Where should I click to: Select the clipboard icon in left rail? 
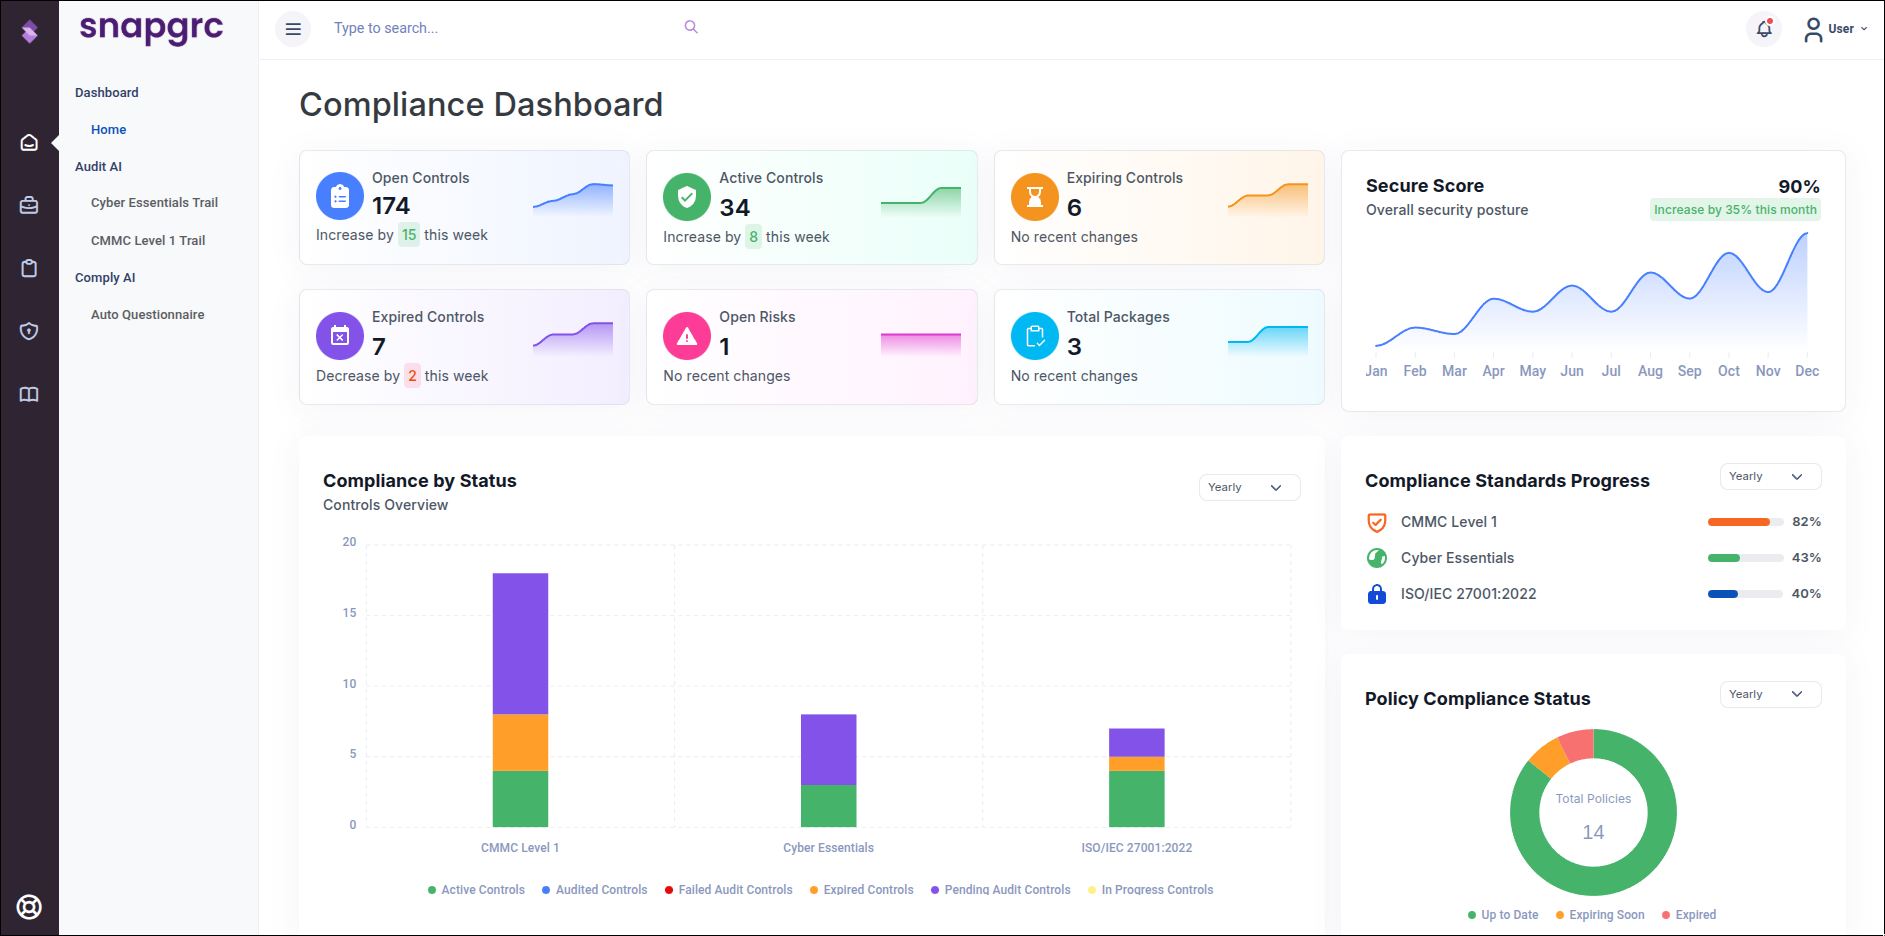[x=29, y=268]
